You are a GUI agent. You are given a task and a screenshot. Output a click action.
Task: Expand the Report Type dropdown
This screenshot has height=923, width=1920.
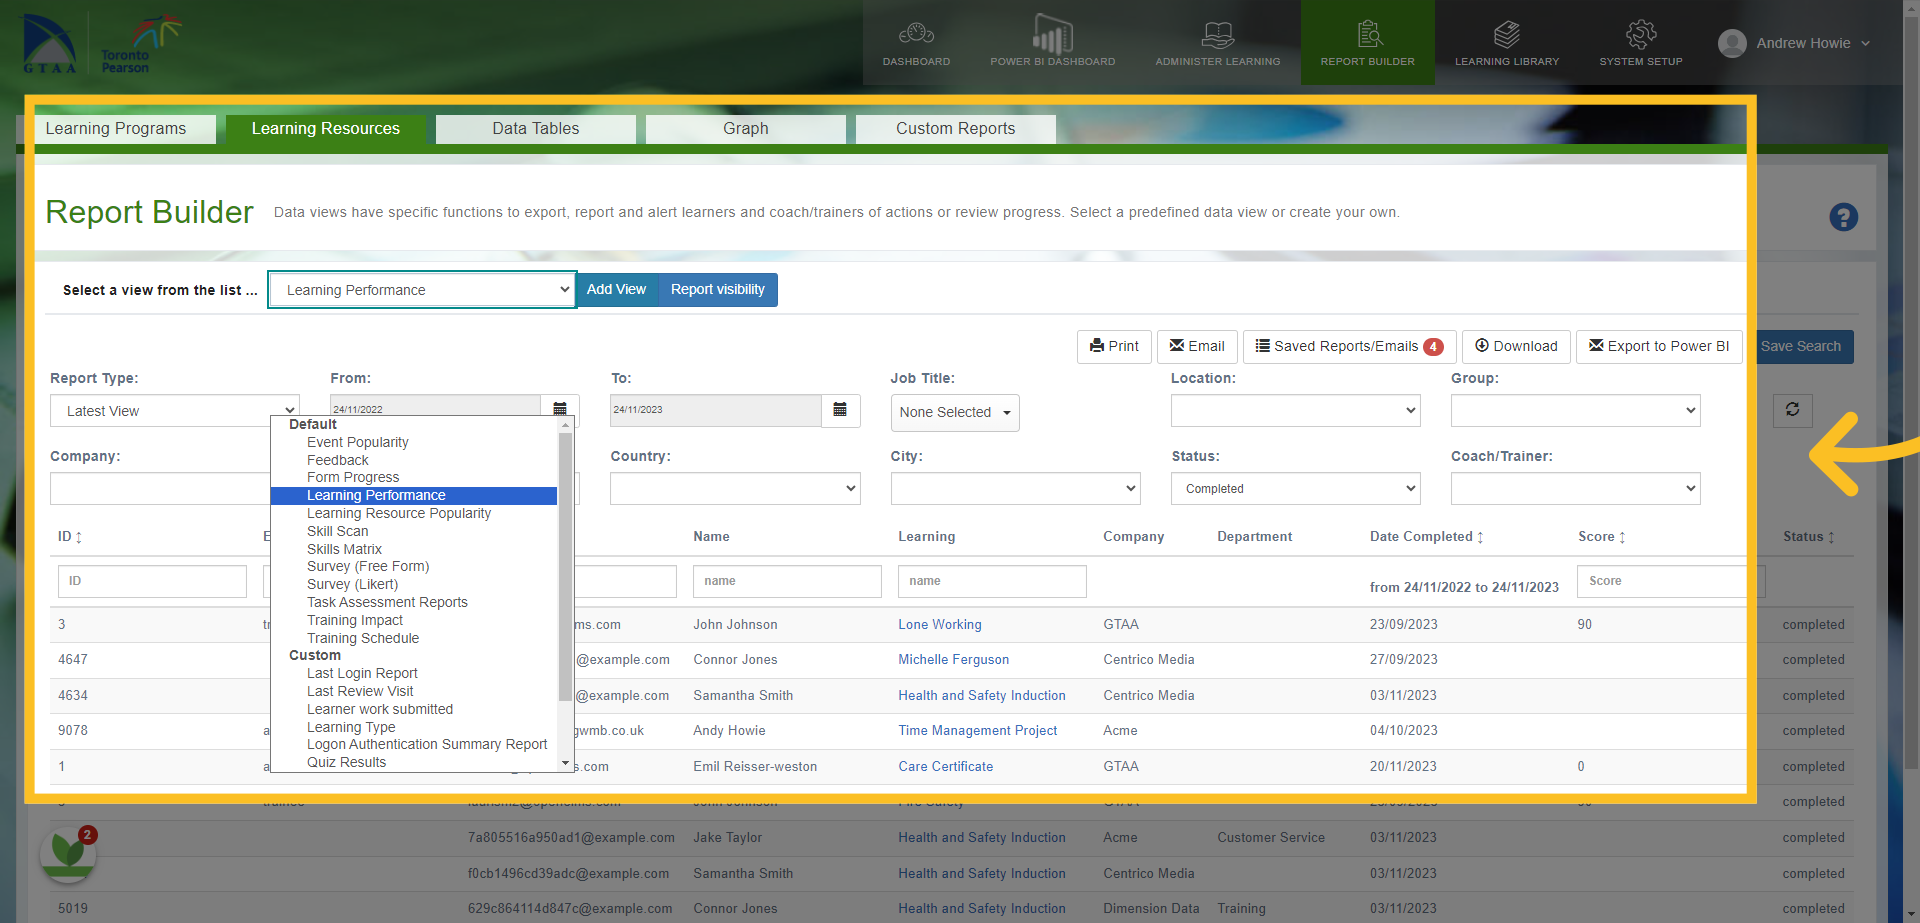click(x=175, y=411)
